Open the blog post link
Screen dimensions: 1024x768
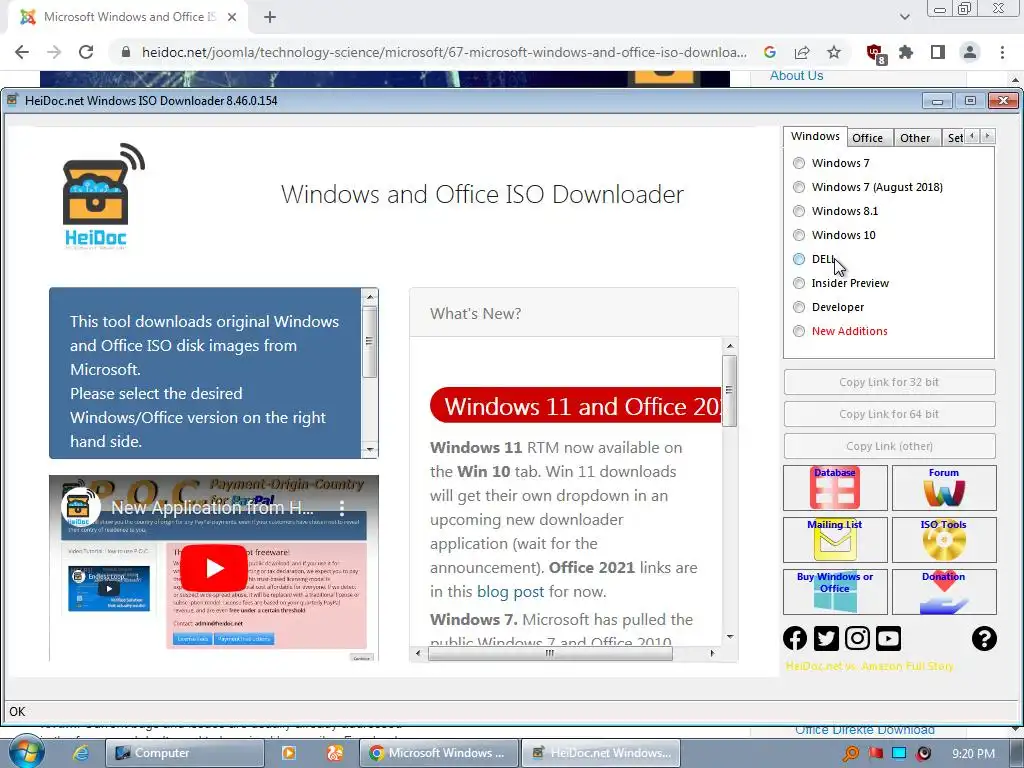pyautogui.click(x=510, y=592)
